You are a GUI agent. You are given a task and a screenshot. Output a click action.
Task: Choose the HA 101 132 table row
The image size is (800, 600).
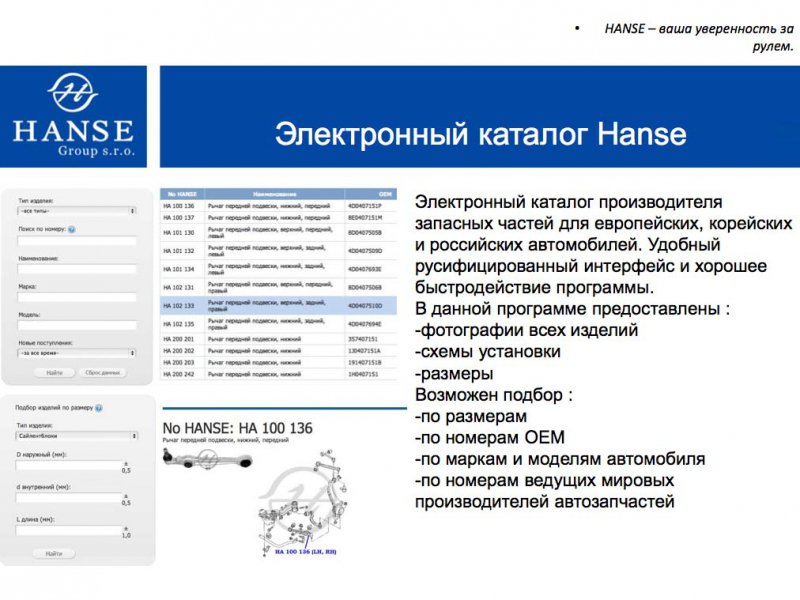279,251
